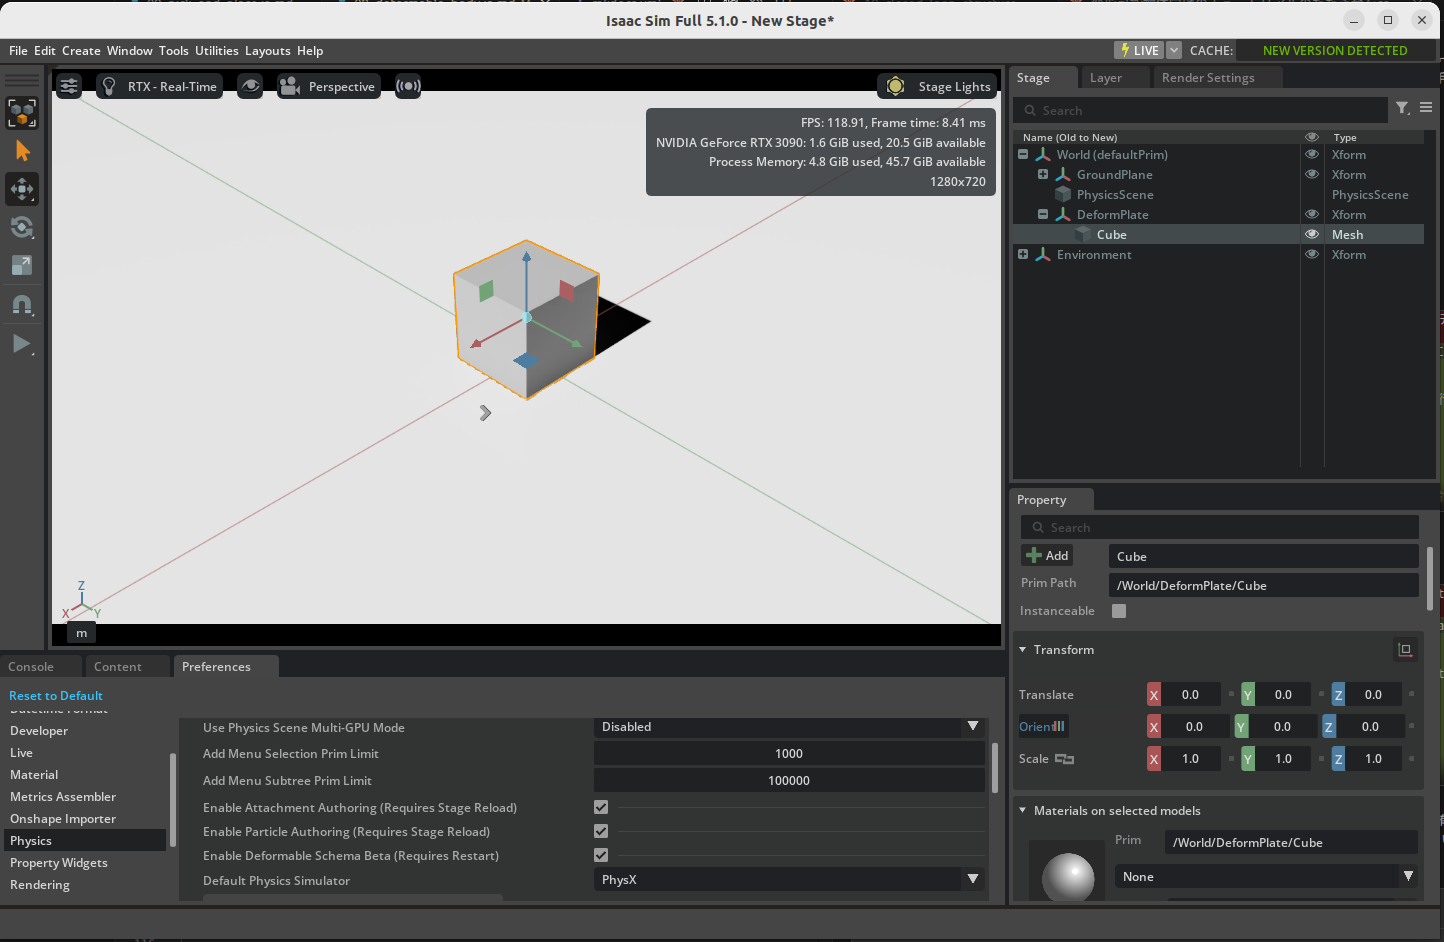Hide the Cube mesh using its eye toggle
Viewport: 1444px width, 942px height.
point(1311,234)
